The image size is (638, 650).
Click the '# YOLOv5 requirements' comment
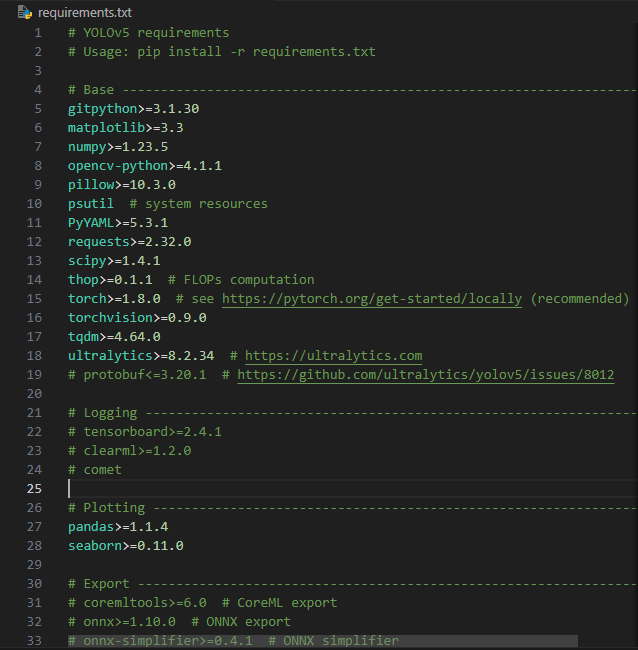click(x=148, y=33)
